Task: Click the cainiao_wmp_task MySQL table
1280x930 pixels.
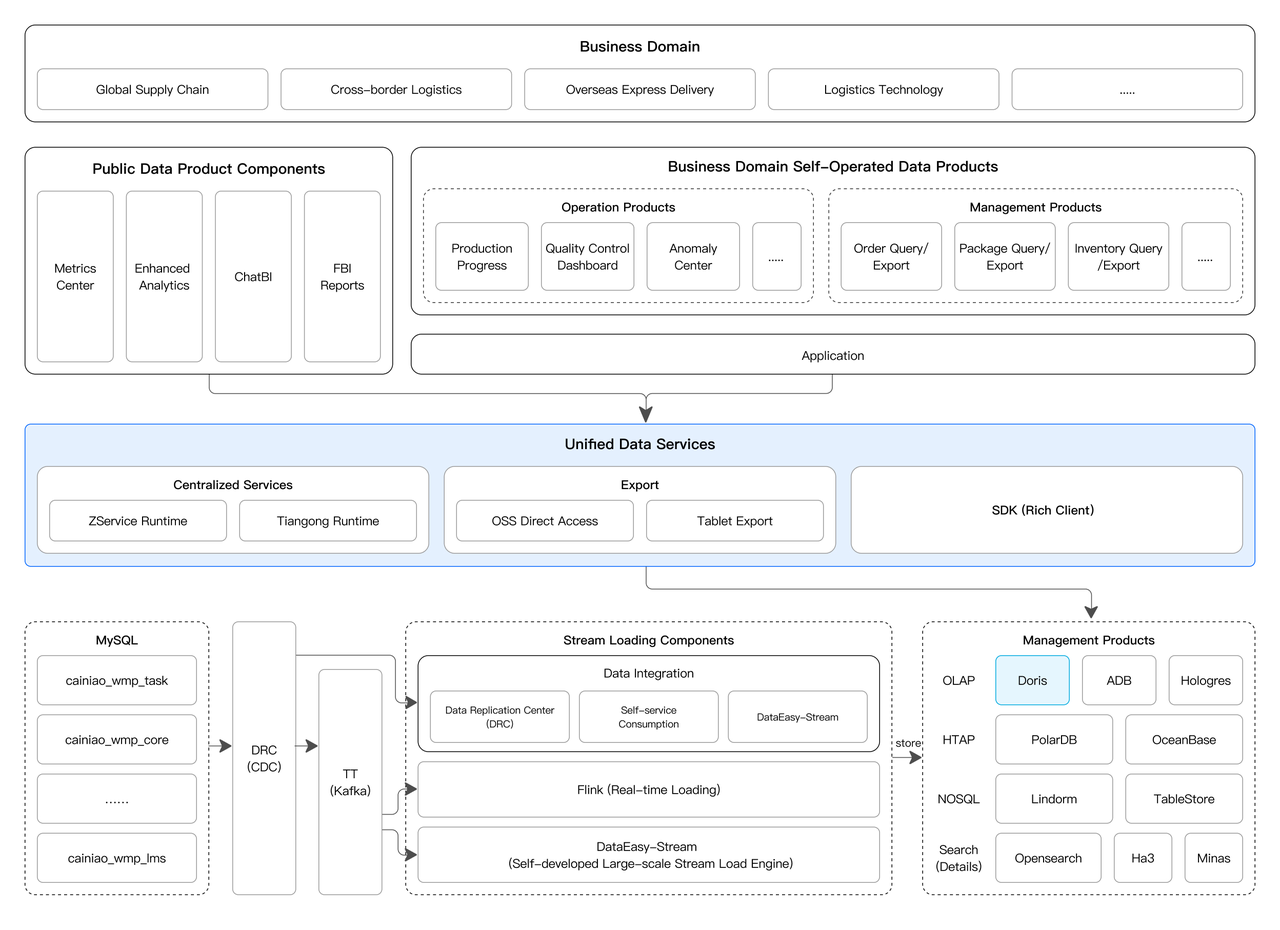Action: [x=117, y=681]
